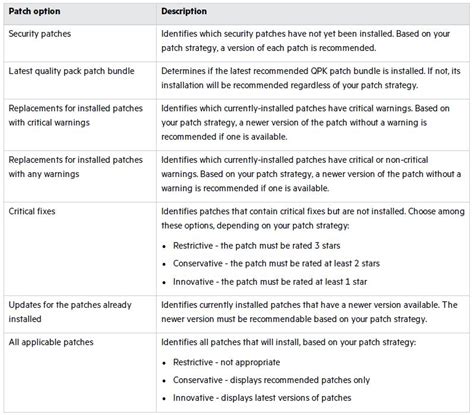Click 'Replacements for installed patches with critical warnings'
Screen dimensions: 474x415
click(76, 115)
